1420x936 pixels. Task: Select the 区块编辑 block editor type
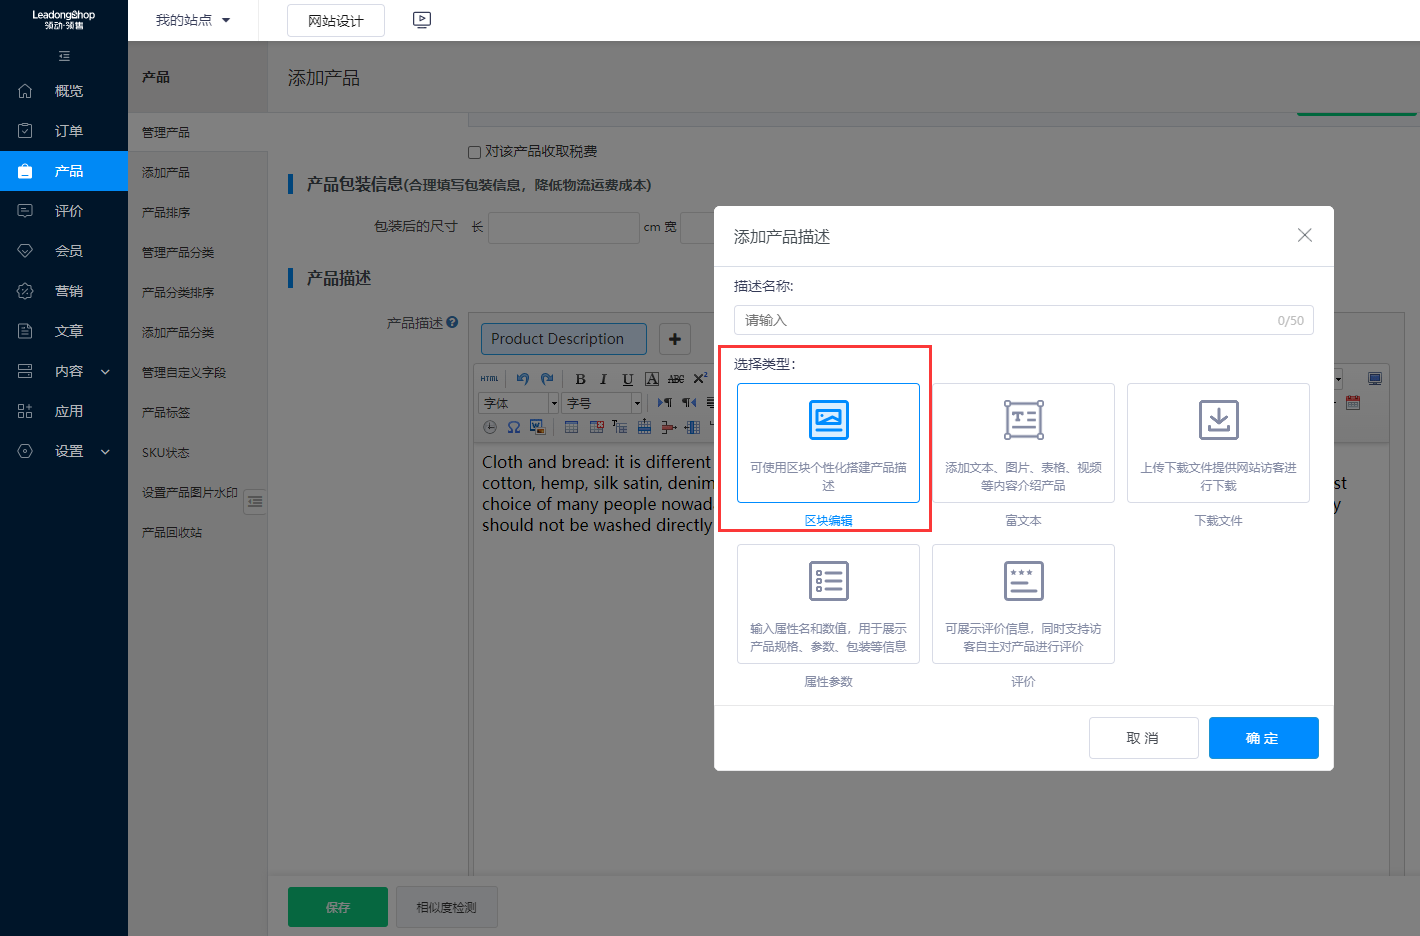pos(828,443)
